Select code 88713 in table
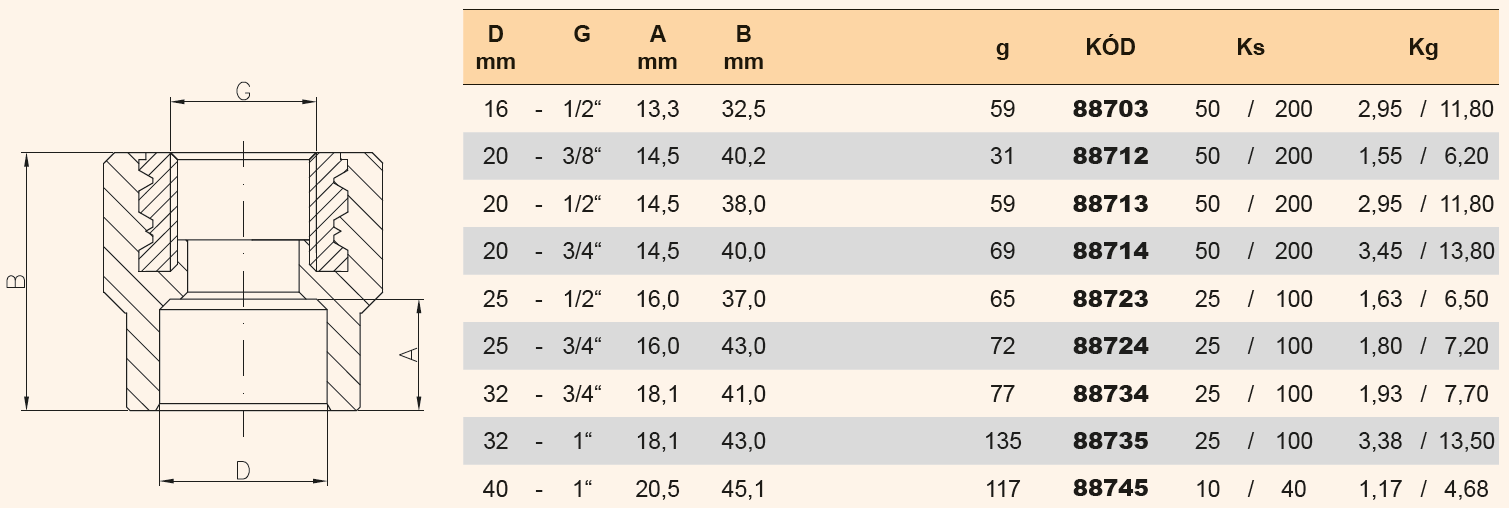1509x508 pixels. coord(1110,204)
